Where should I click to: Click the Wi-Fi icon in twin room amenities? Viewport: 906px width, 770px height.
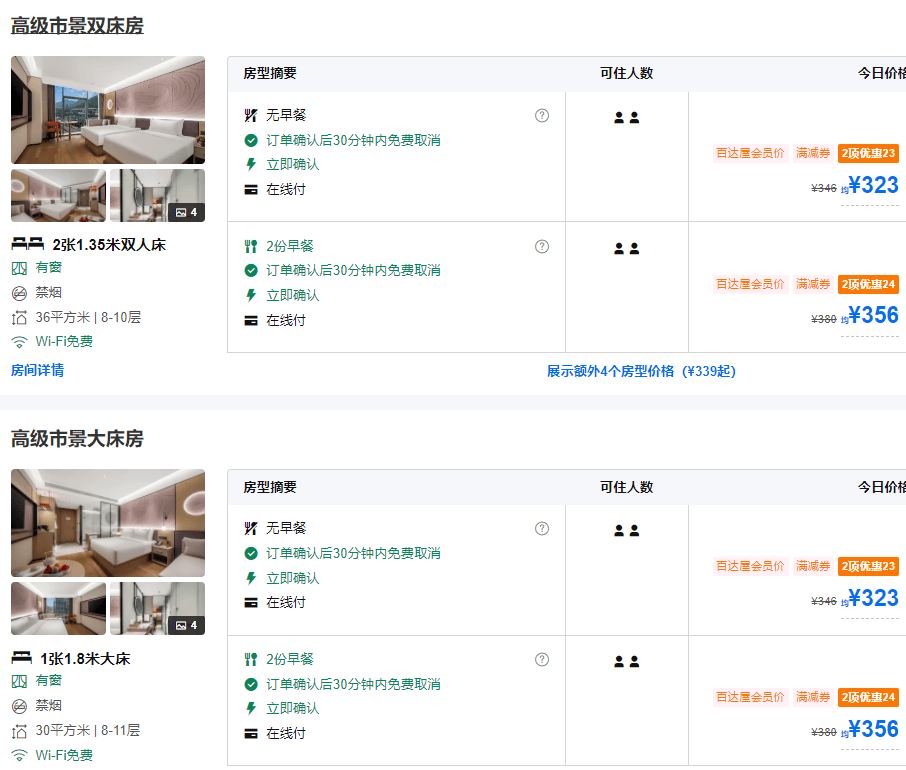click(19, 342)
